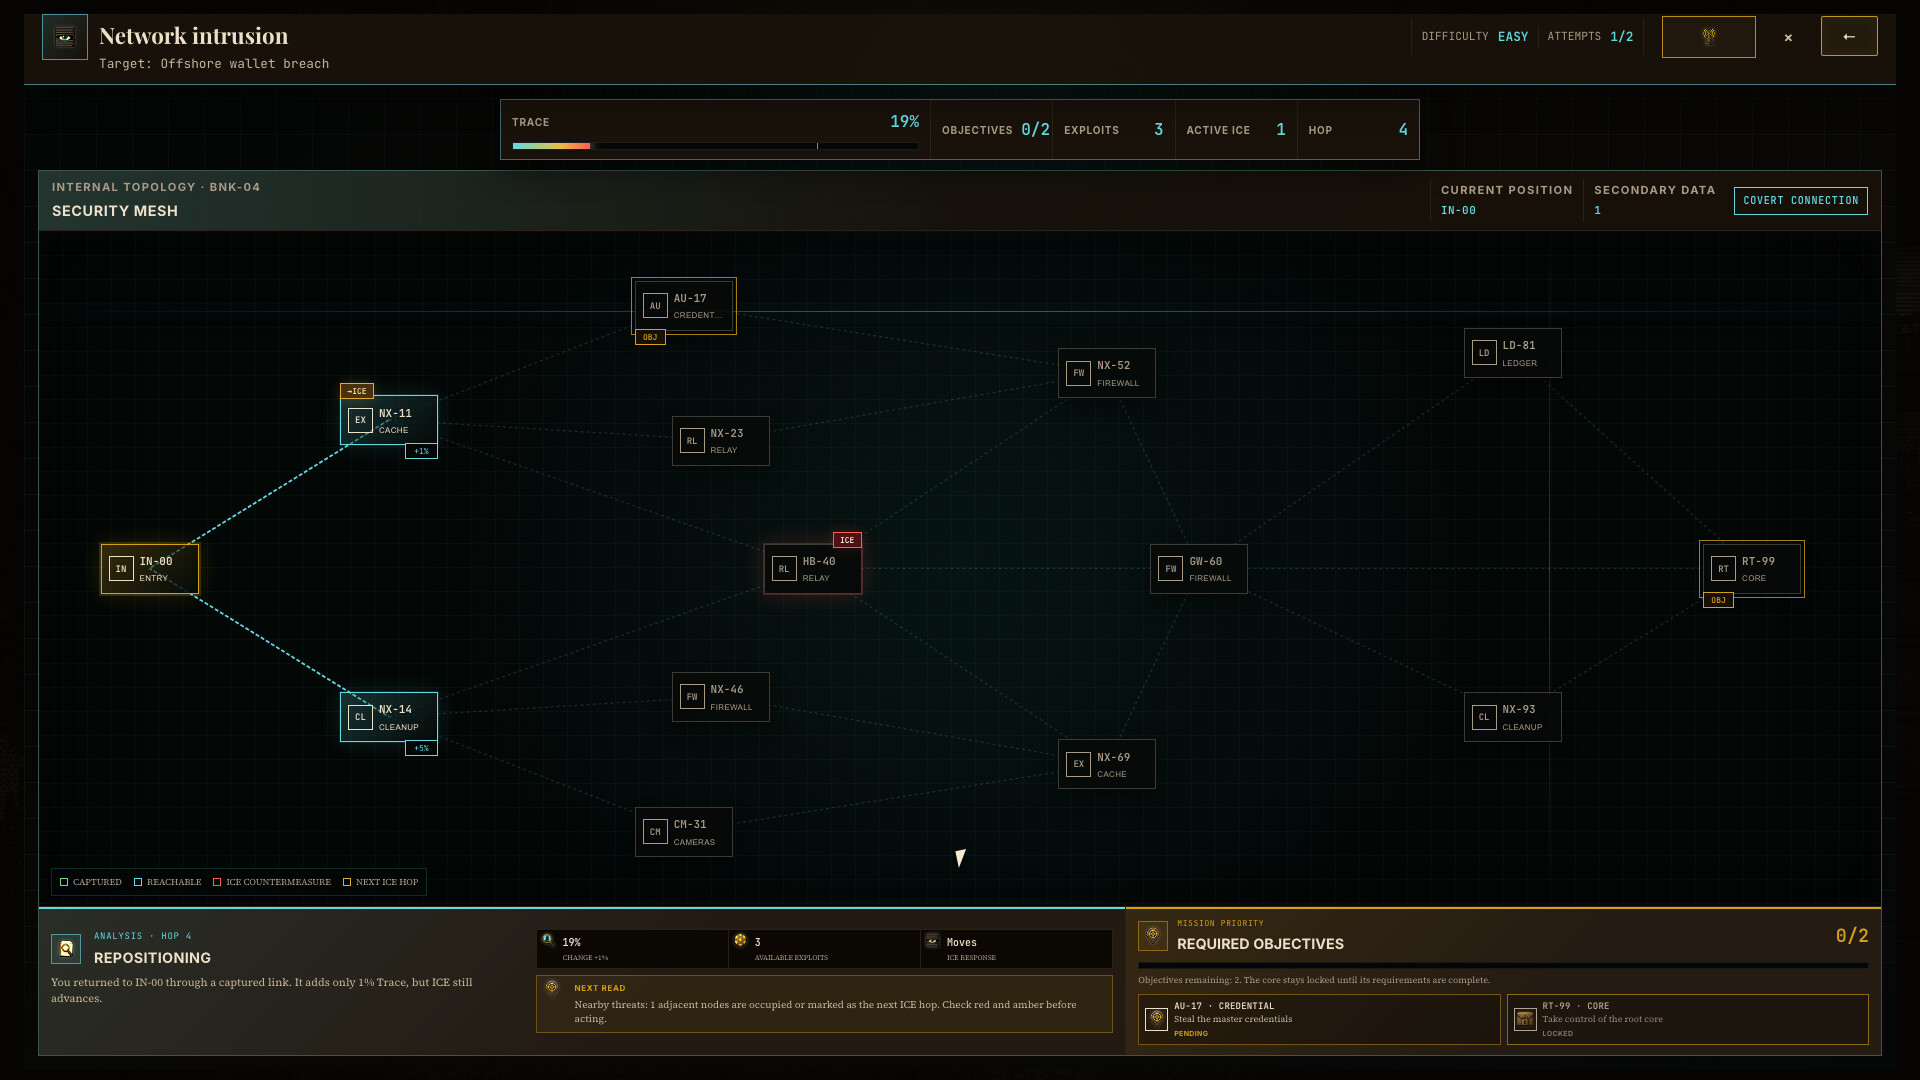Click the Captured legend swatch
The width and height of the screenshot is (1920, 1080).
click(x=64, y=882)
